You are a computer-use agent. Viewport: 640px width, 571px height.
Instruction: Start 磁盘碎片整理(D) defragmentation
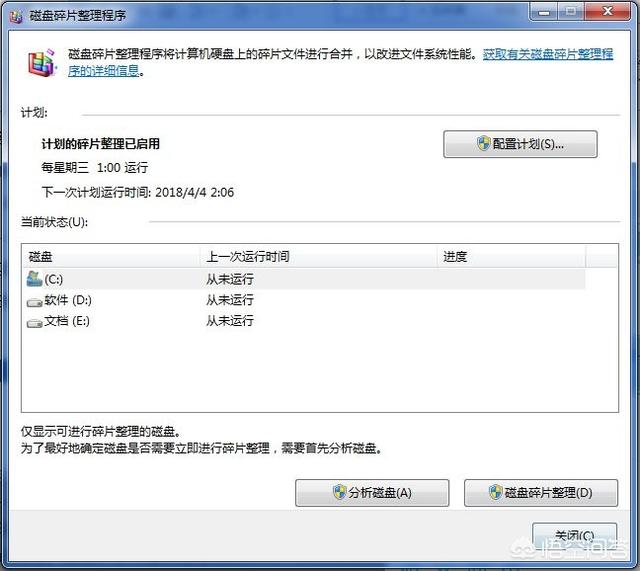(541, 493)
